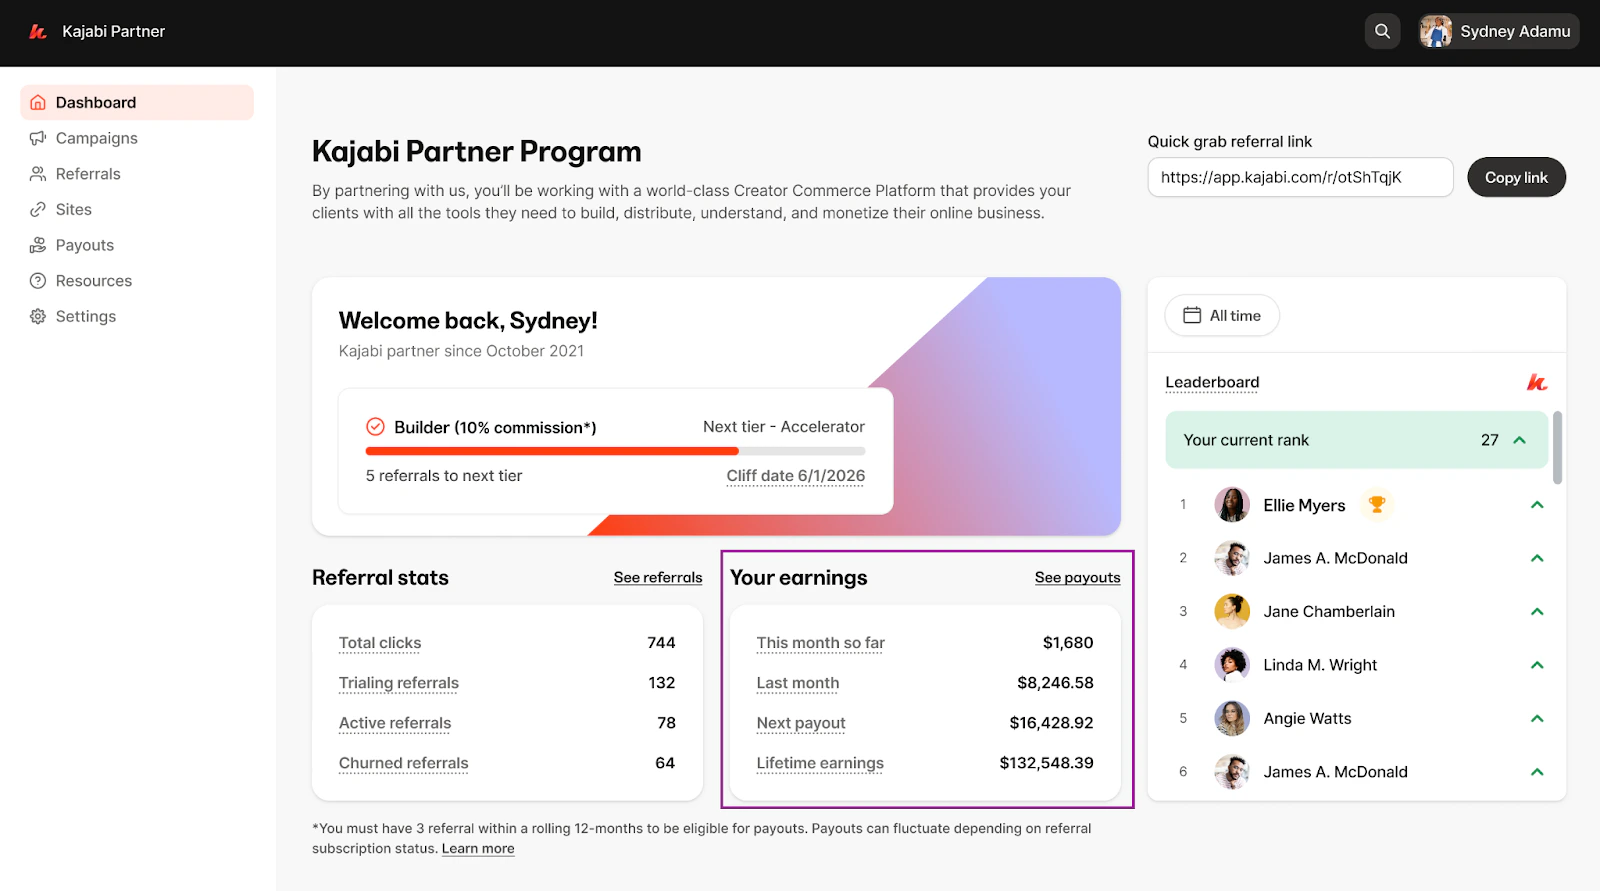Click the Leaderboard heading link
This screenshot has height=891, width=1600.
[x=1212, y=382]
